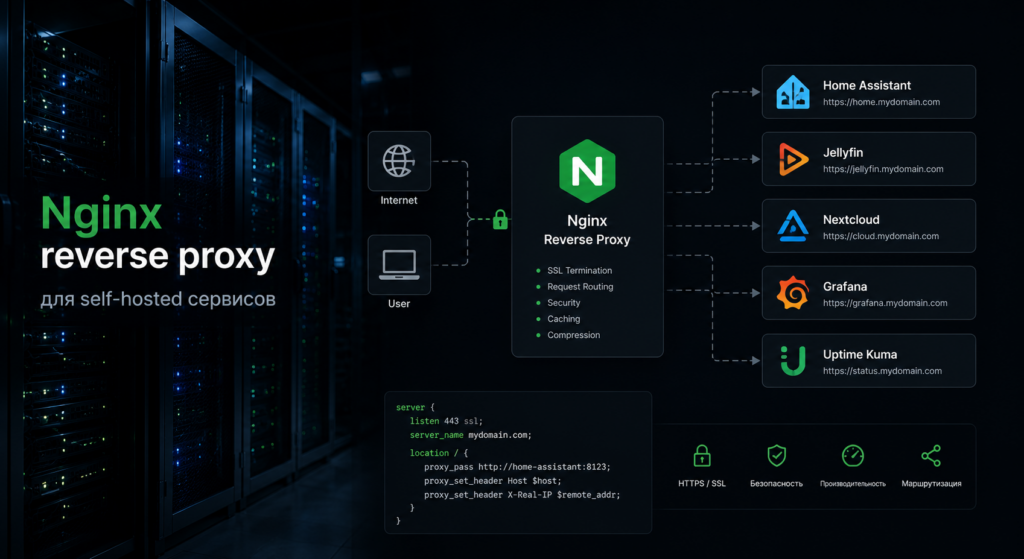Click the shield checkmark Безопасность icon
This screenshot has width=1024, height=559.
776,455
